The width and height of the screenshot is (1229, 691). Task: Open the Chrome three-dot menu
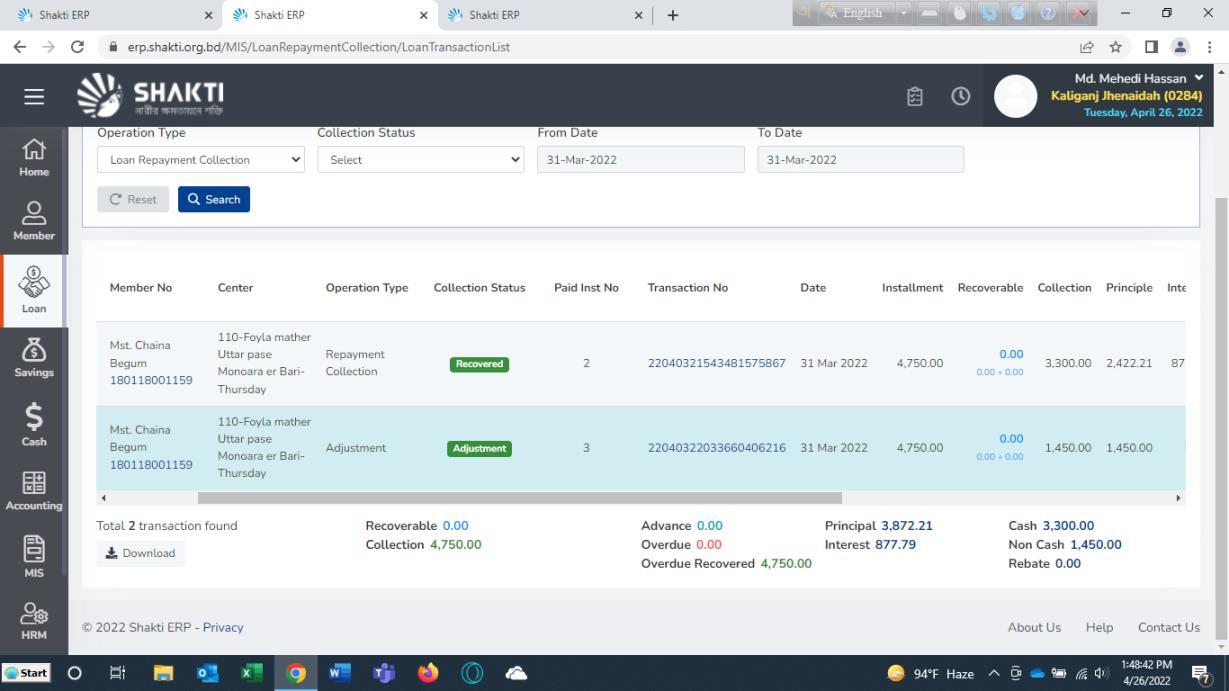tap(1209, 47)
